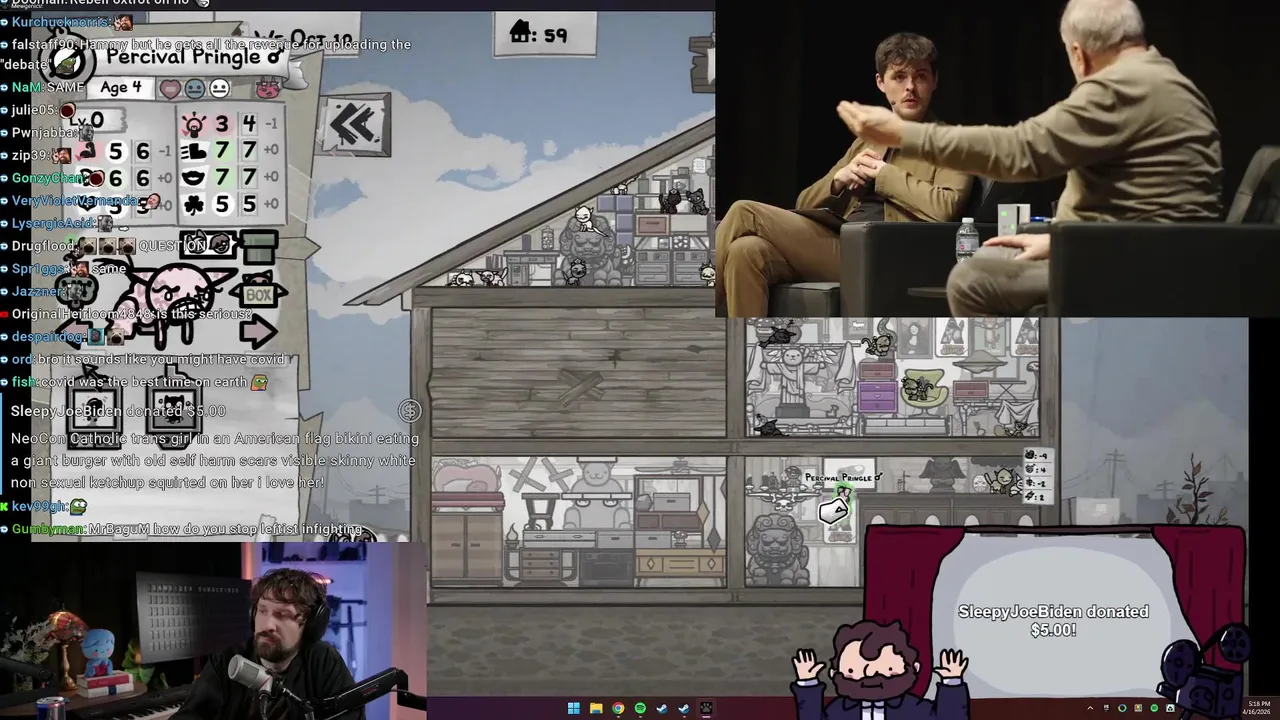Click the clover luck stat icon
Viewport: 1280px width, 720px height.
tap(194, 204)
